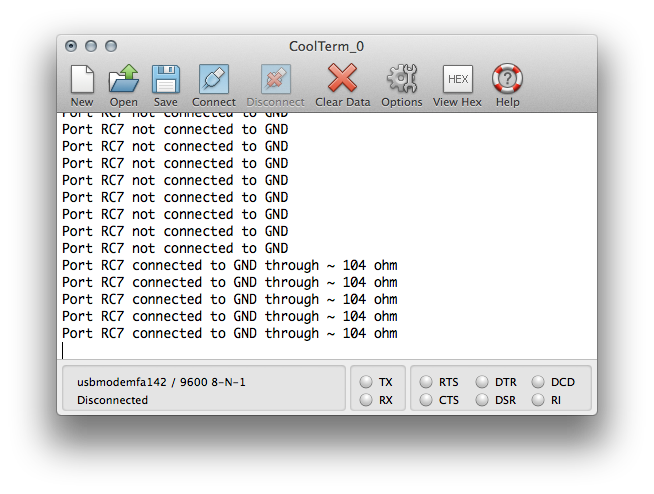Click the New document toolbar icon
Image resolution: width=654 pixels, height=494 pixels.
tap(82, 79)
